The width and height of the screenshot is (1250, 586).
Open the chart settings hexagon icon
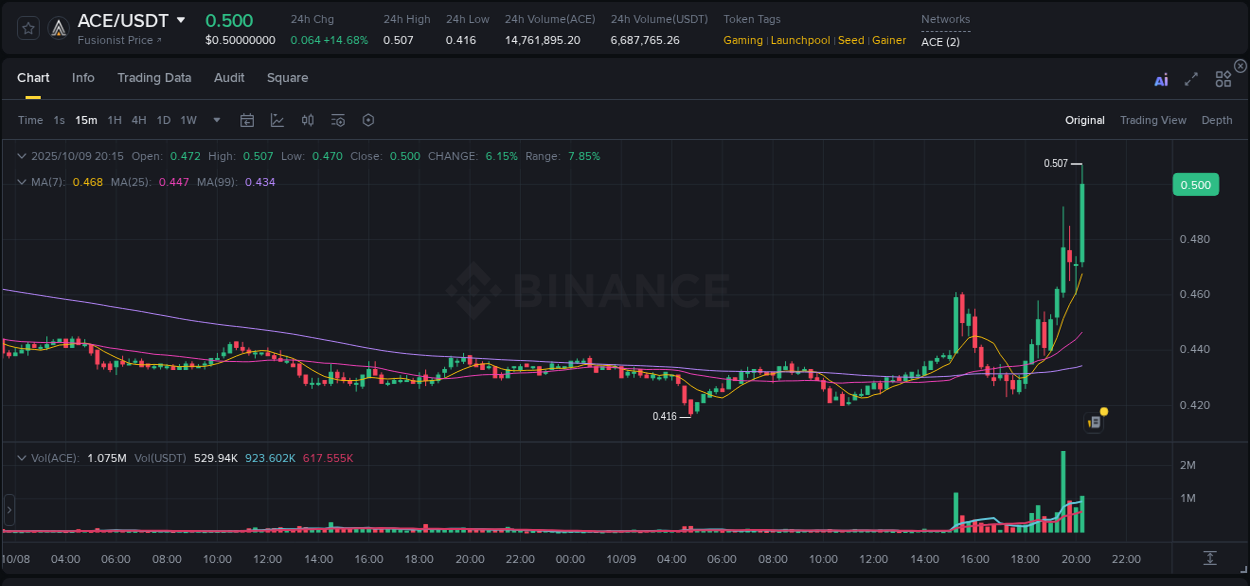coord(368,120)
